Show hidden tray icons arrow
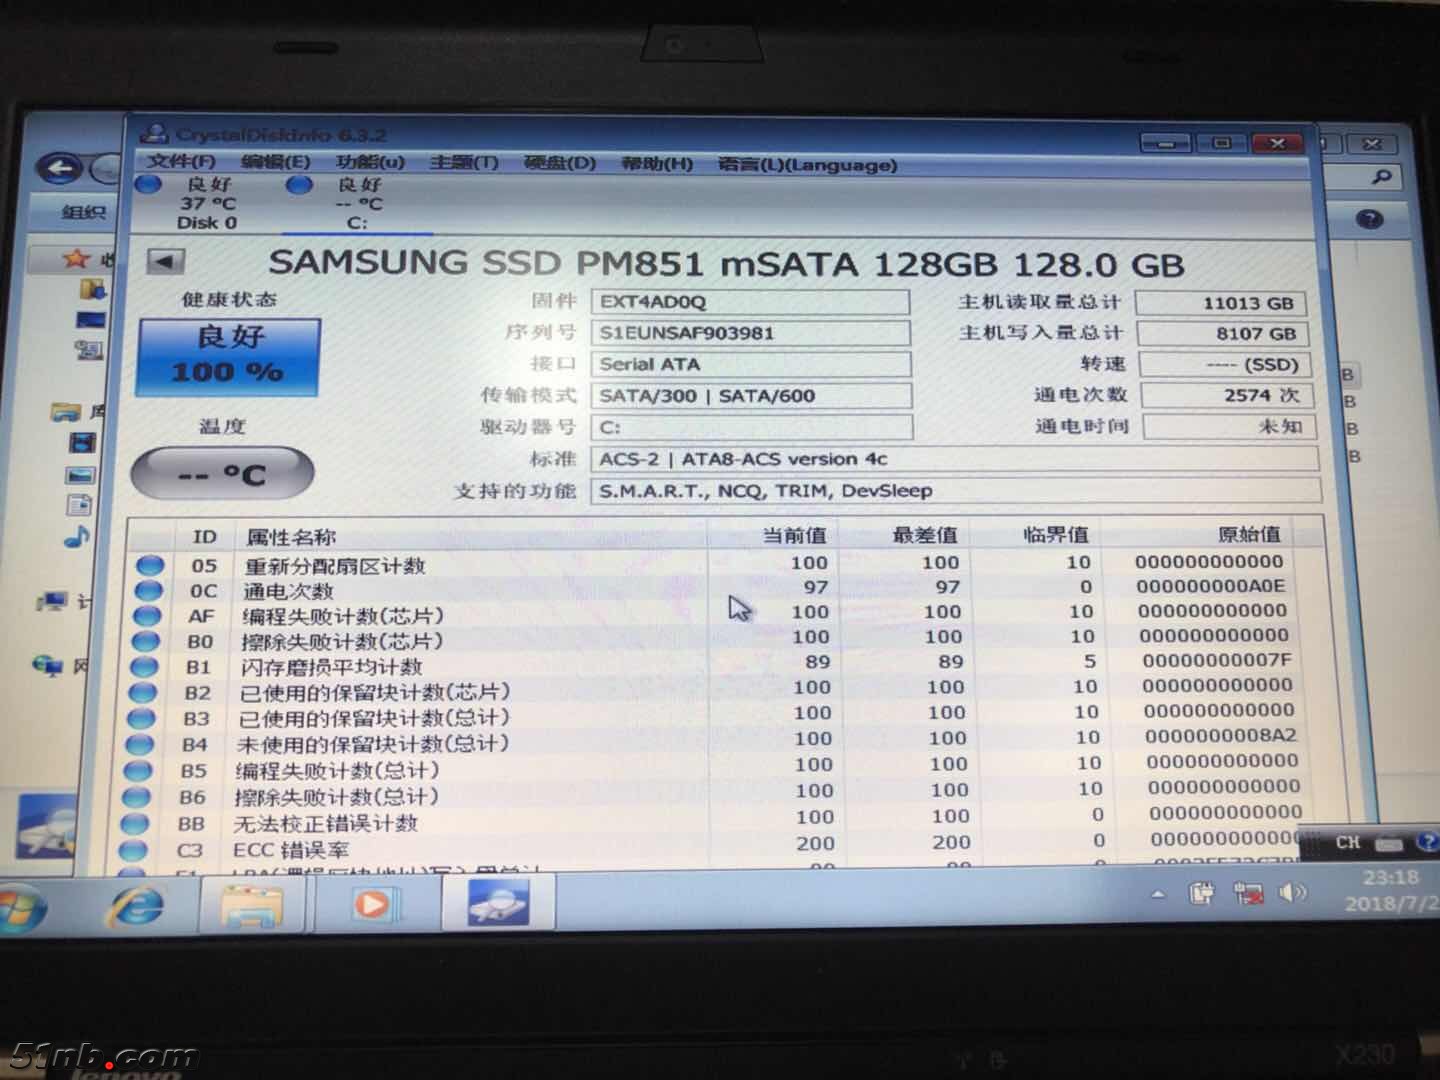1440x1080 pixels. tap(1158, 894)
